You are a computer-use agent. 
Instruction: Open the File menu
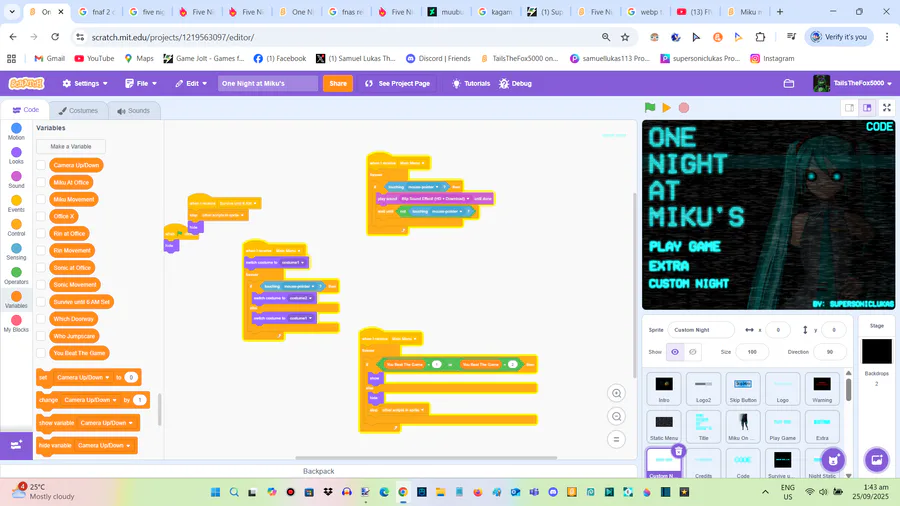[x=141, y=84]
